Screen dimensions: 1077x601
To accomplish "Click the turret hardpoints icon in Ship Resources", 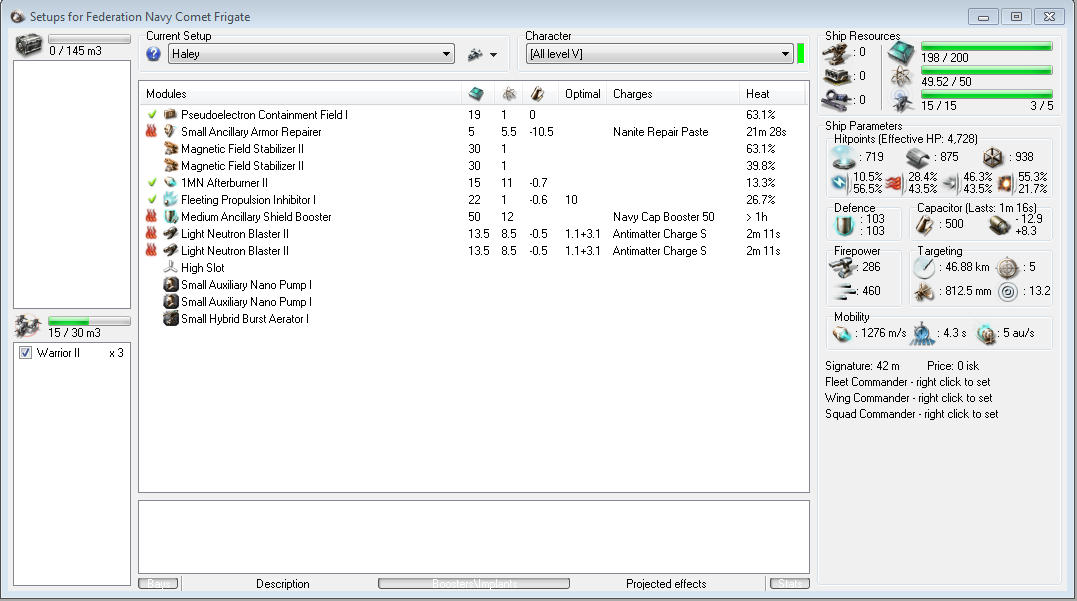I will (x=837, y=53).
